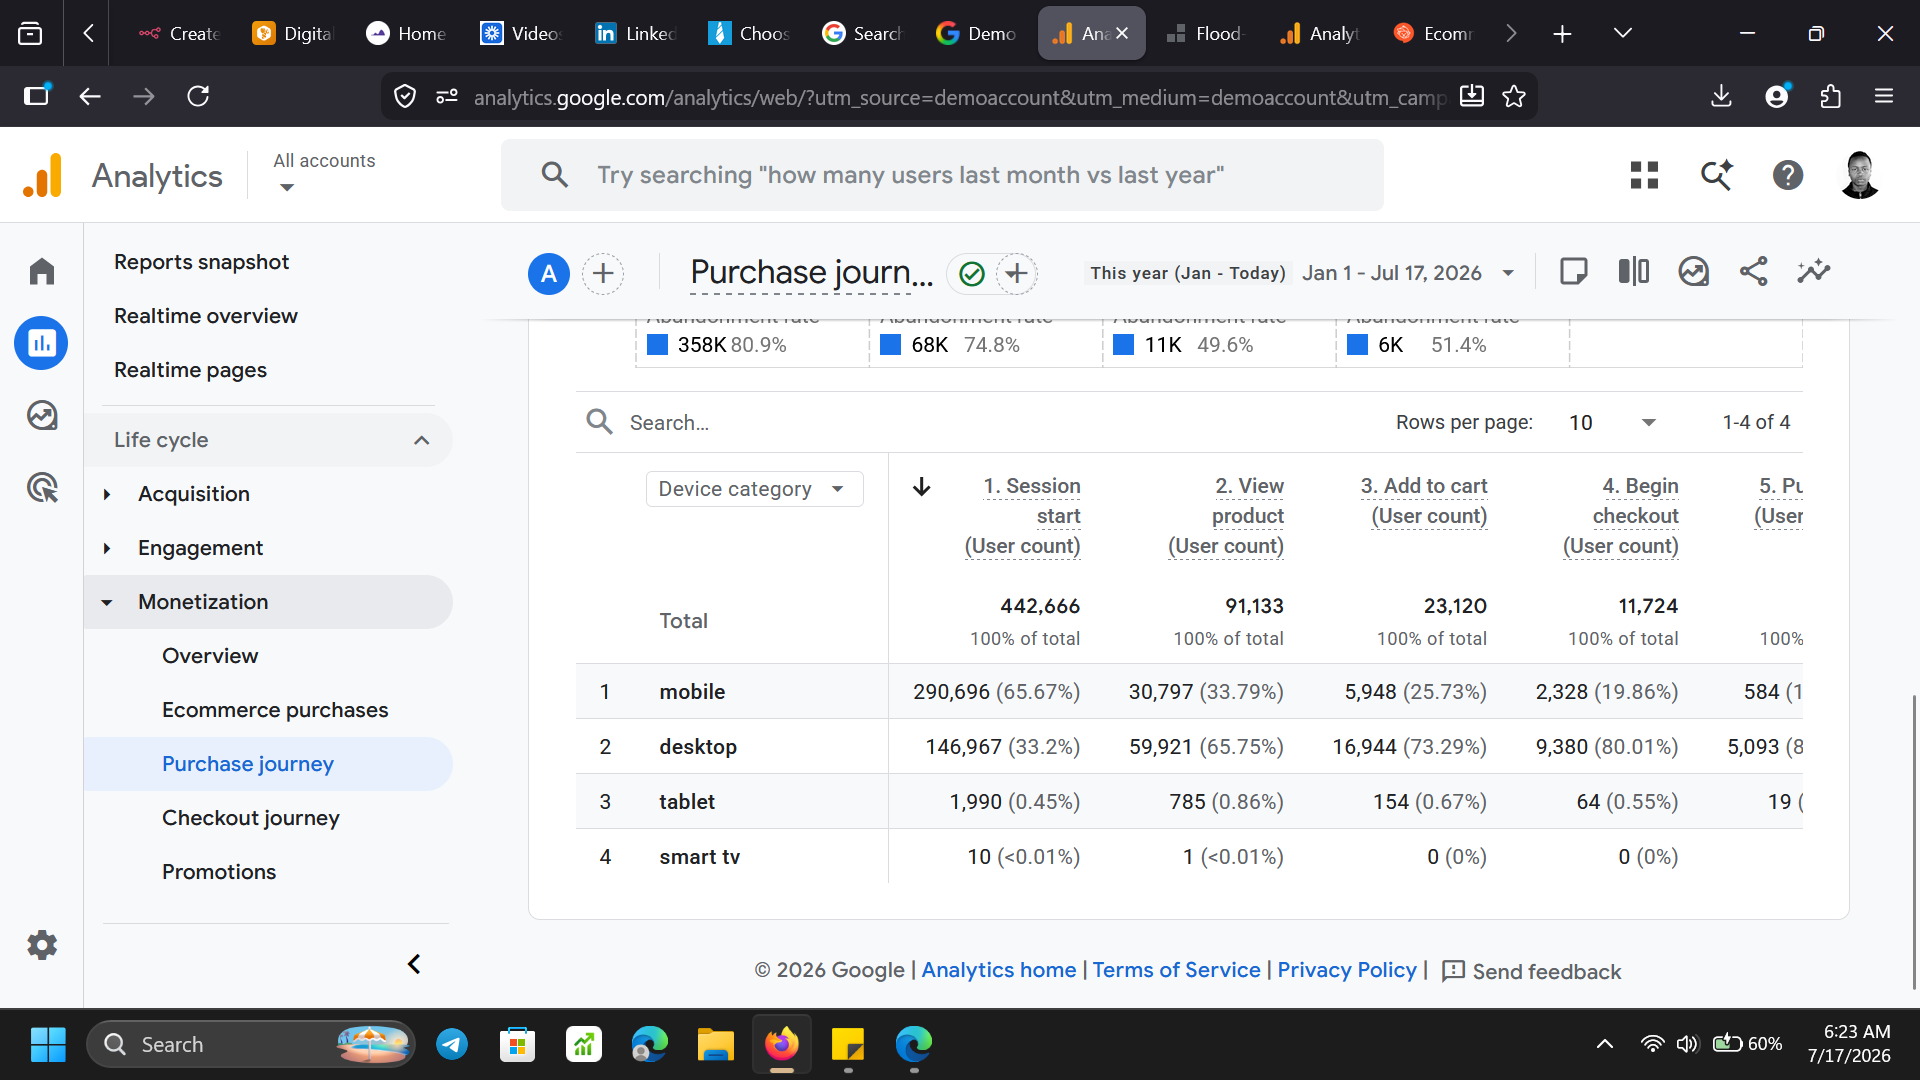Open Privacy Policy link
This screenshot has height=1080, width=1920.
coord(1347,970)
